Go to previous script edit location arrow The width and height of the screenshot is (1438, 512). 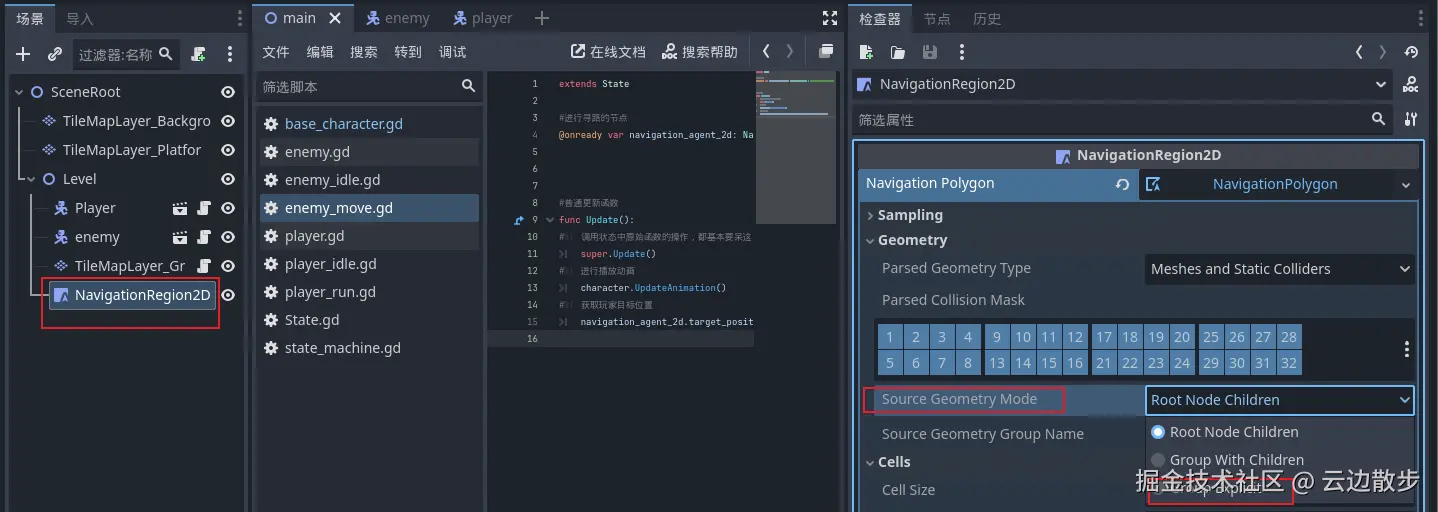pyautogui.click(x=766, y=51)
